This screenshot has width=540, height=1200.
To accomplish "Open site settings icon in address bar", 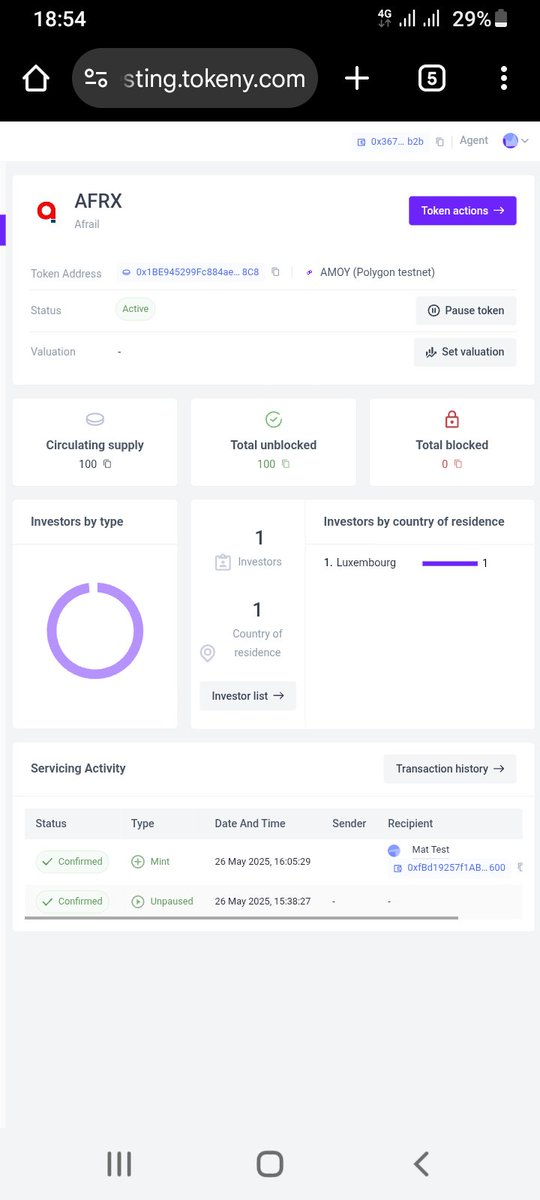I will 96,78.
